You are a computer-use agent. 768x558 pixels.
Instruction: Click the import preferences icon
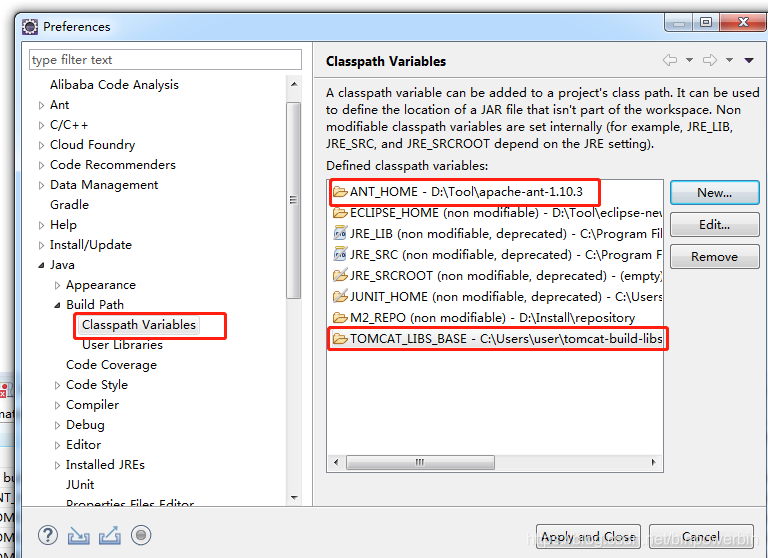[x=78, y=535]
